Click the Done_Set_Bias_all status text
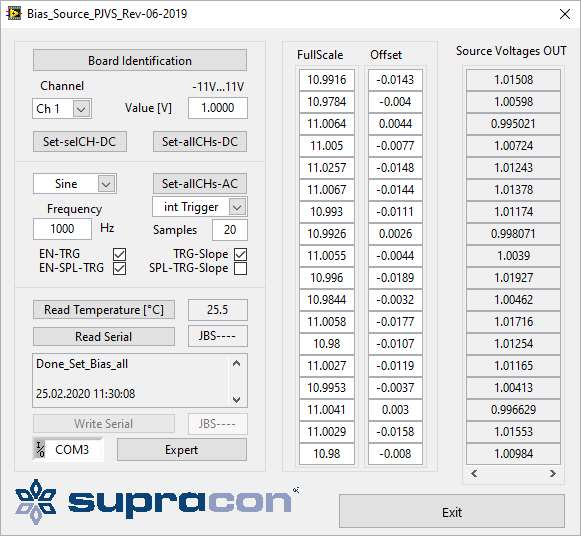581x536 pixels. pos(82,364)
